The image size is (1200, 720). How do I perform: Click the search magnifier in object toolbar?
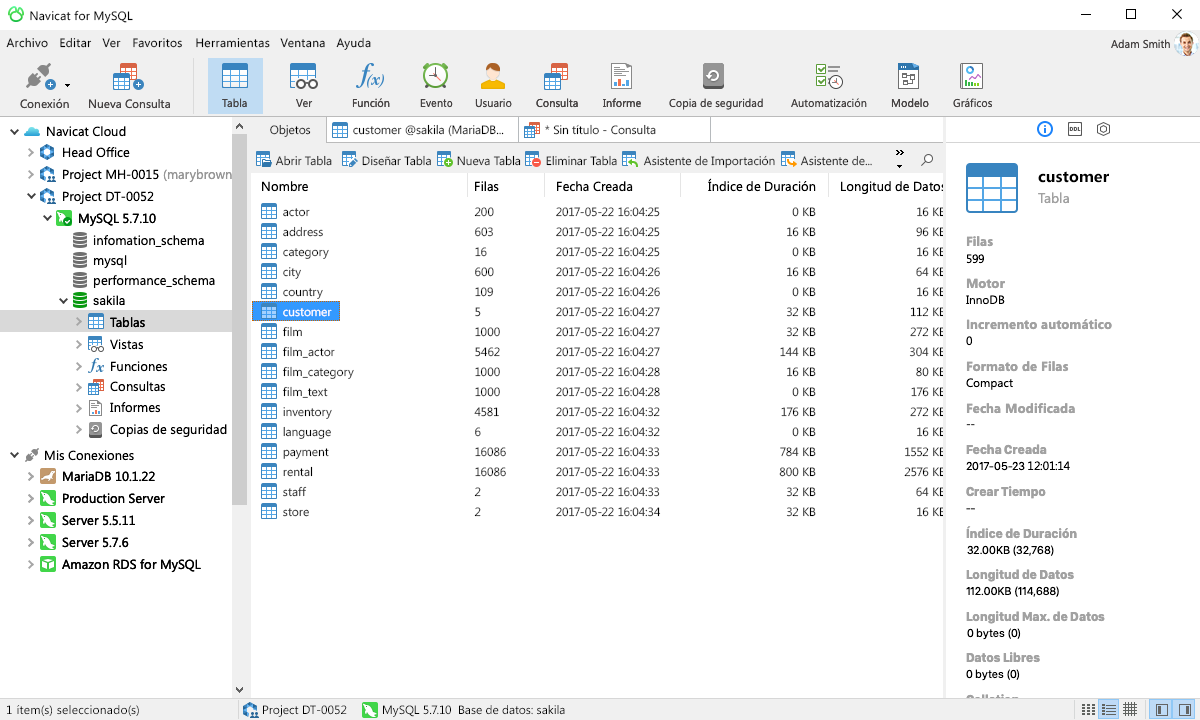pos(927,160)
